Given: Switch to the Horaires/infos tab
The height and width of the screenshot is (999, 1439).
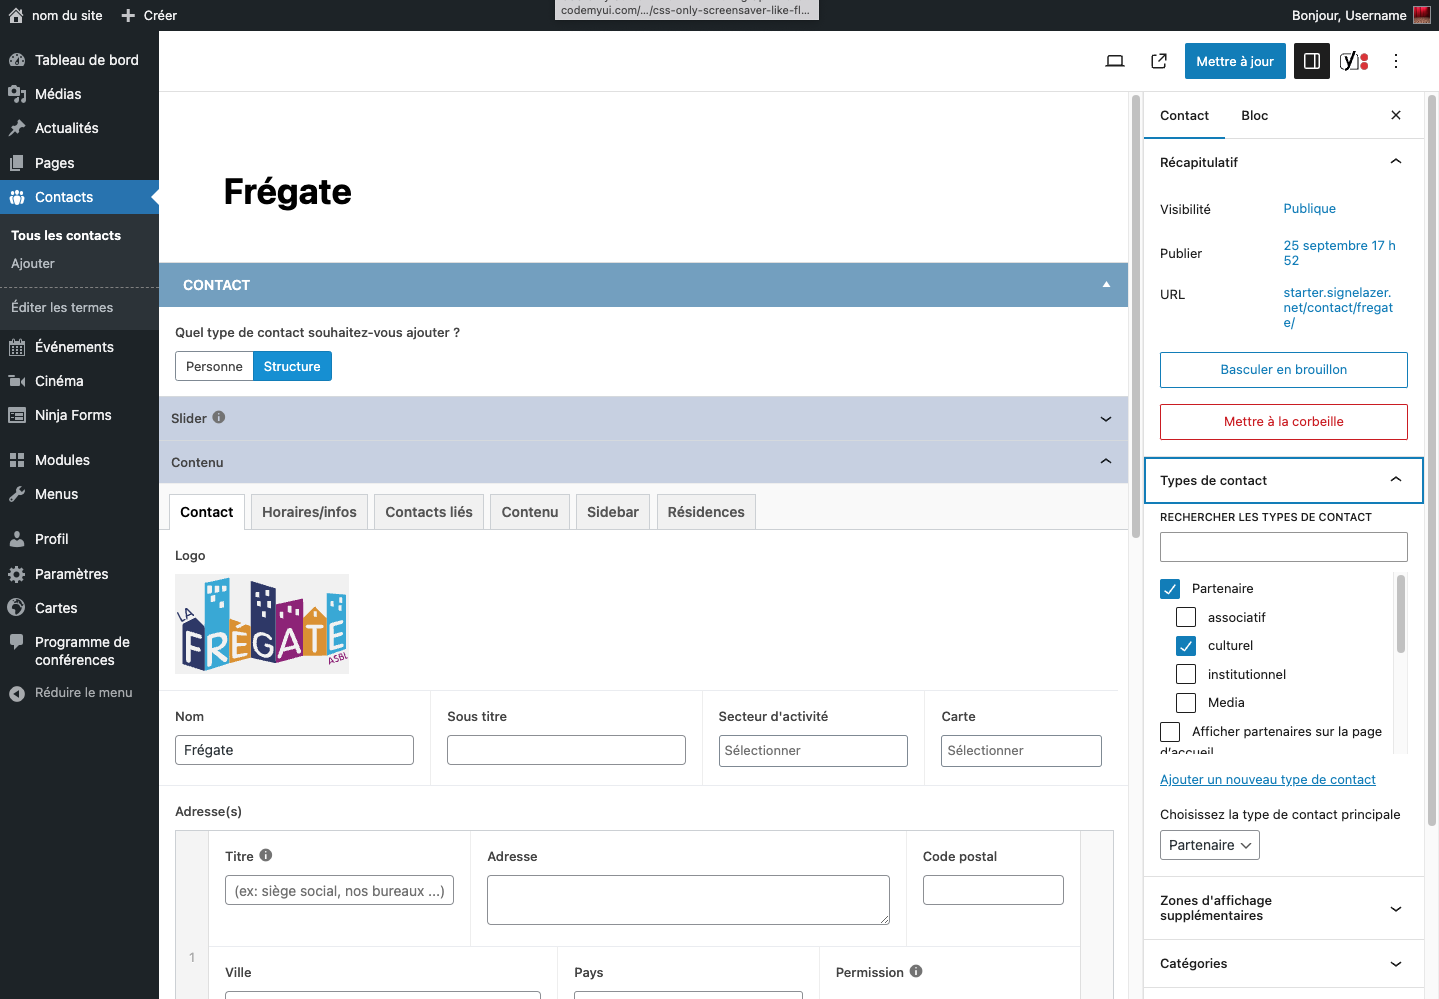Looking at the screenshot, I should [x=309, y=512].
